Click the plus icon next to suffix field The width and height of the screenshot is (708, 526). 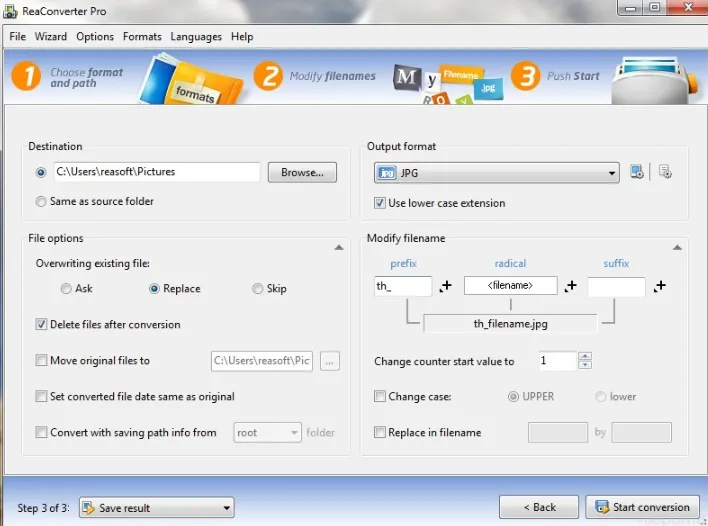[x=660, y=286]
